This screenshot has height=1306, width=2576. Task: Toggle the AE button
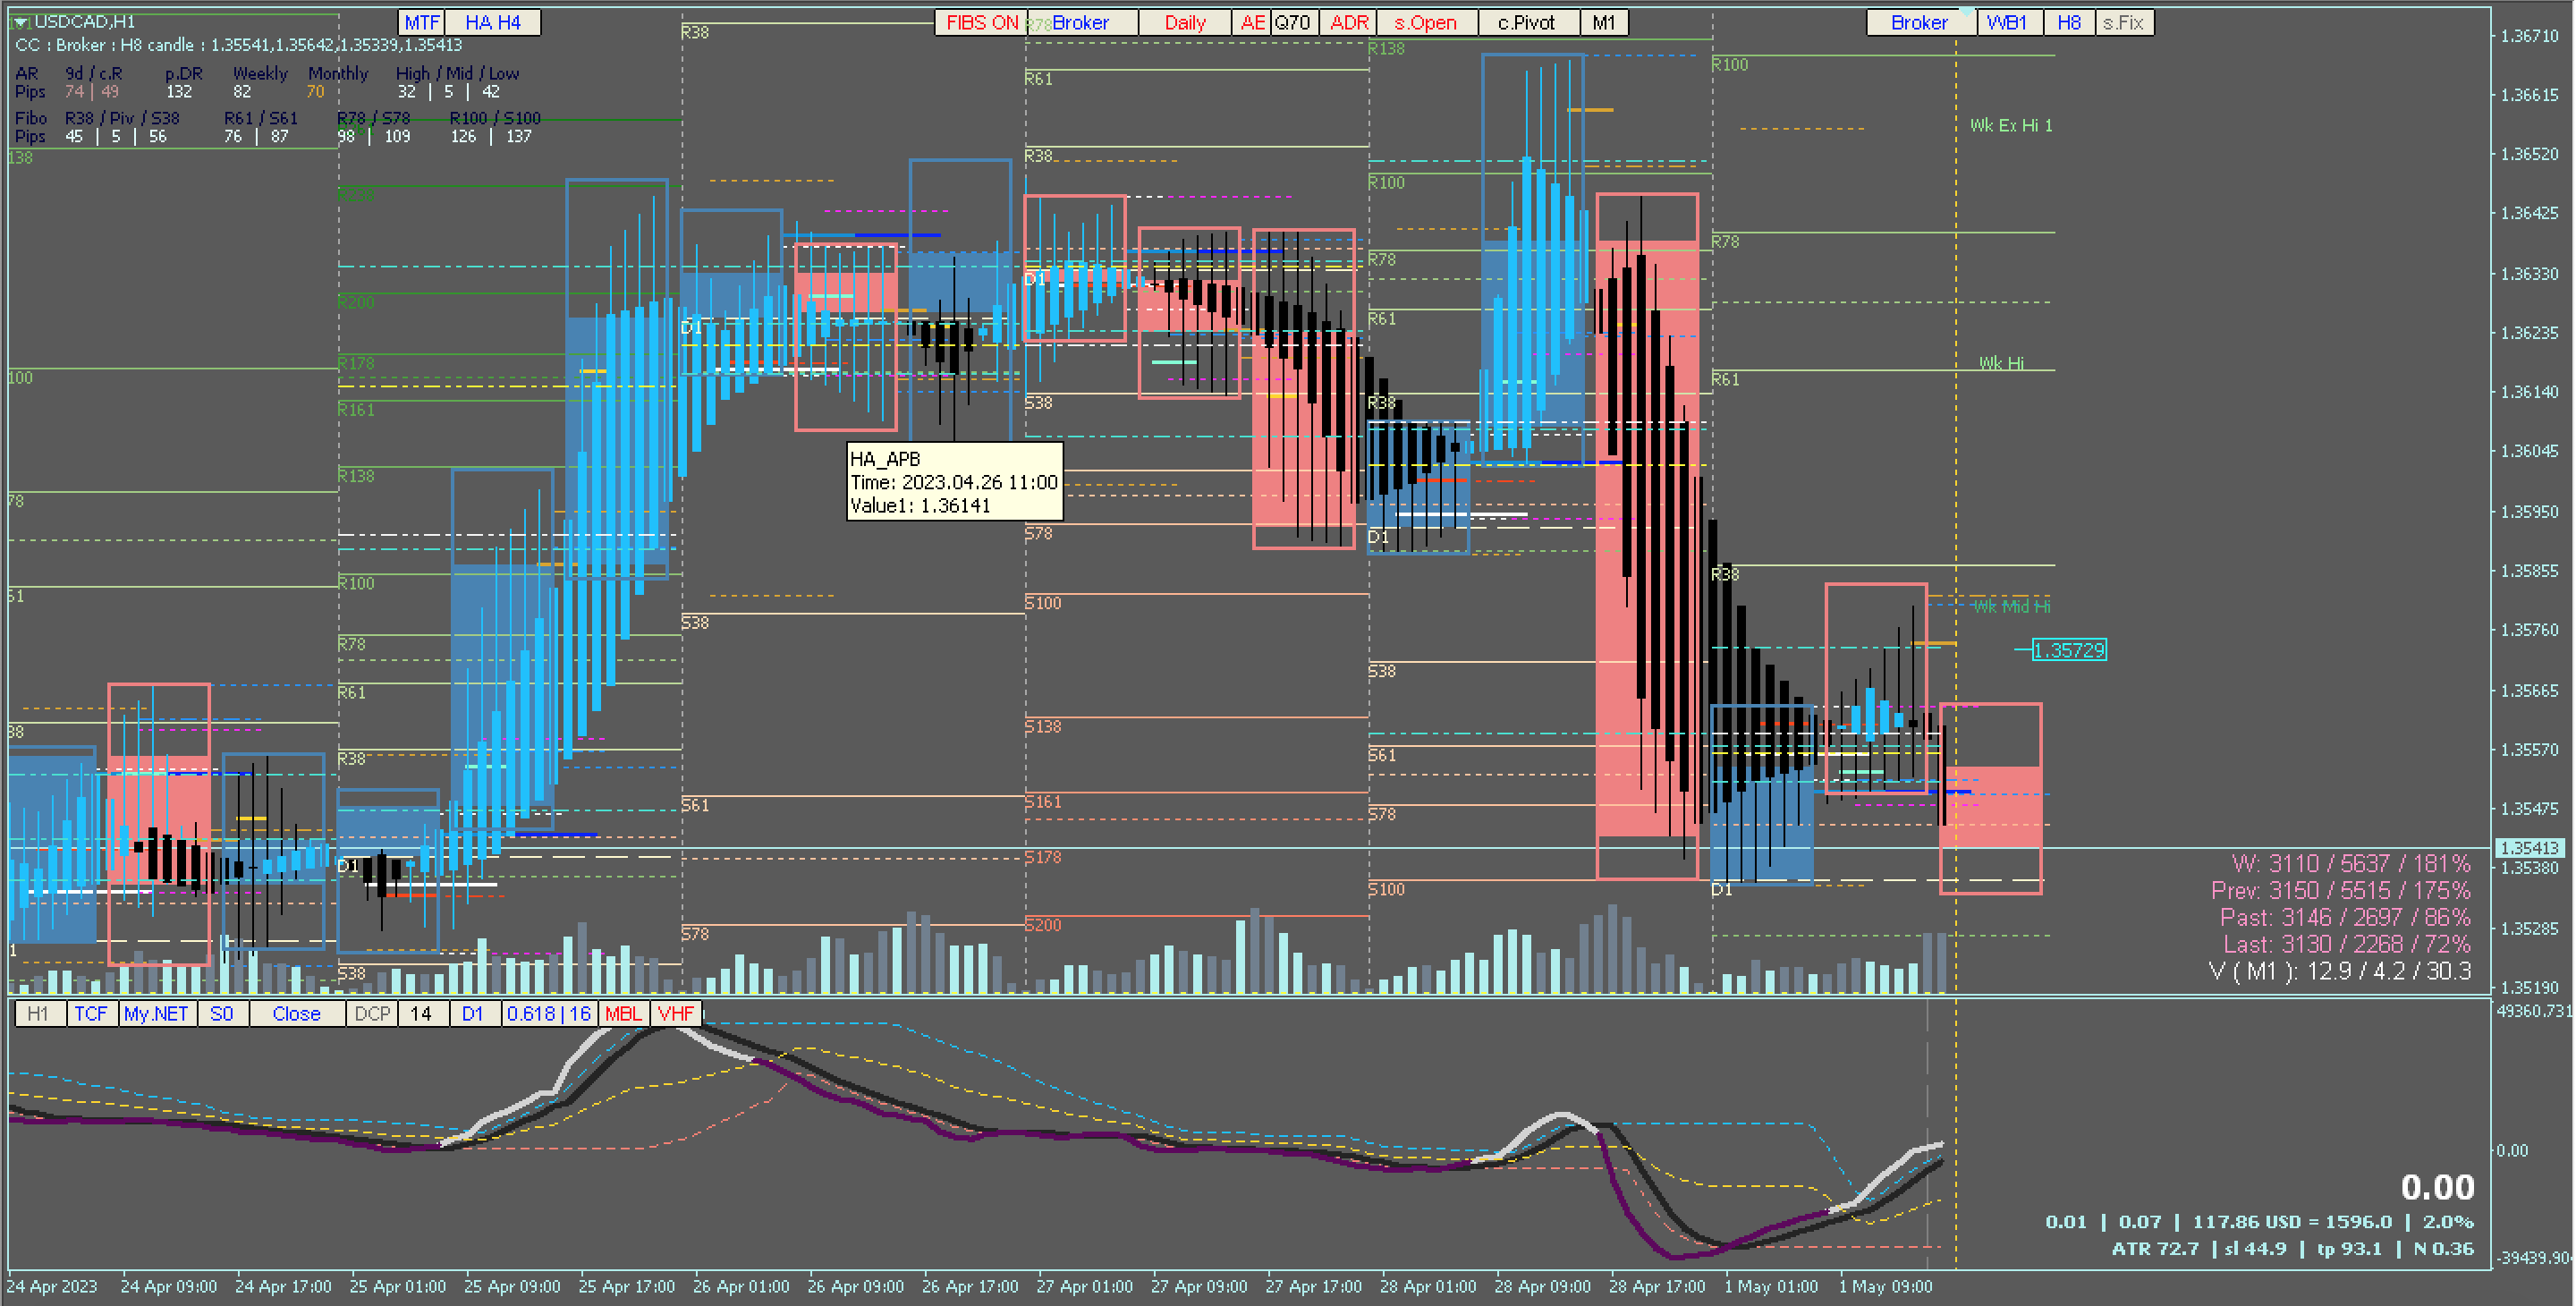(x=1252, y=23)
